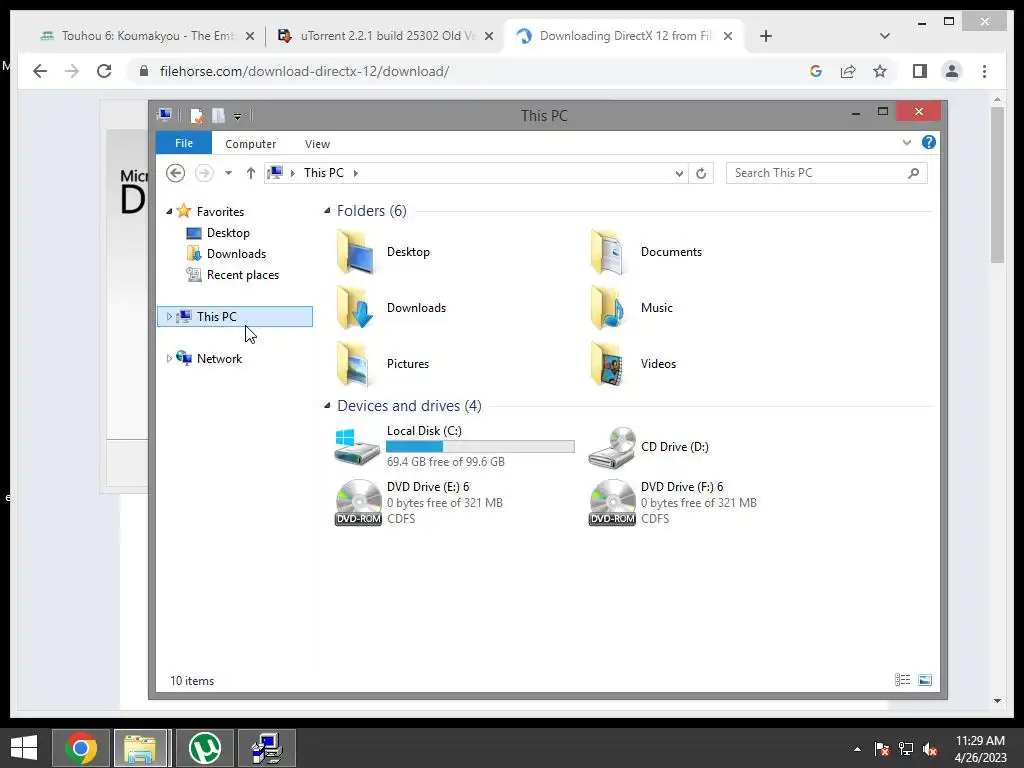Image resolution: width=1024 pixels, height=768 pixels.
Task: Select This PC in navigation pane
Action: point(235,317)
